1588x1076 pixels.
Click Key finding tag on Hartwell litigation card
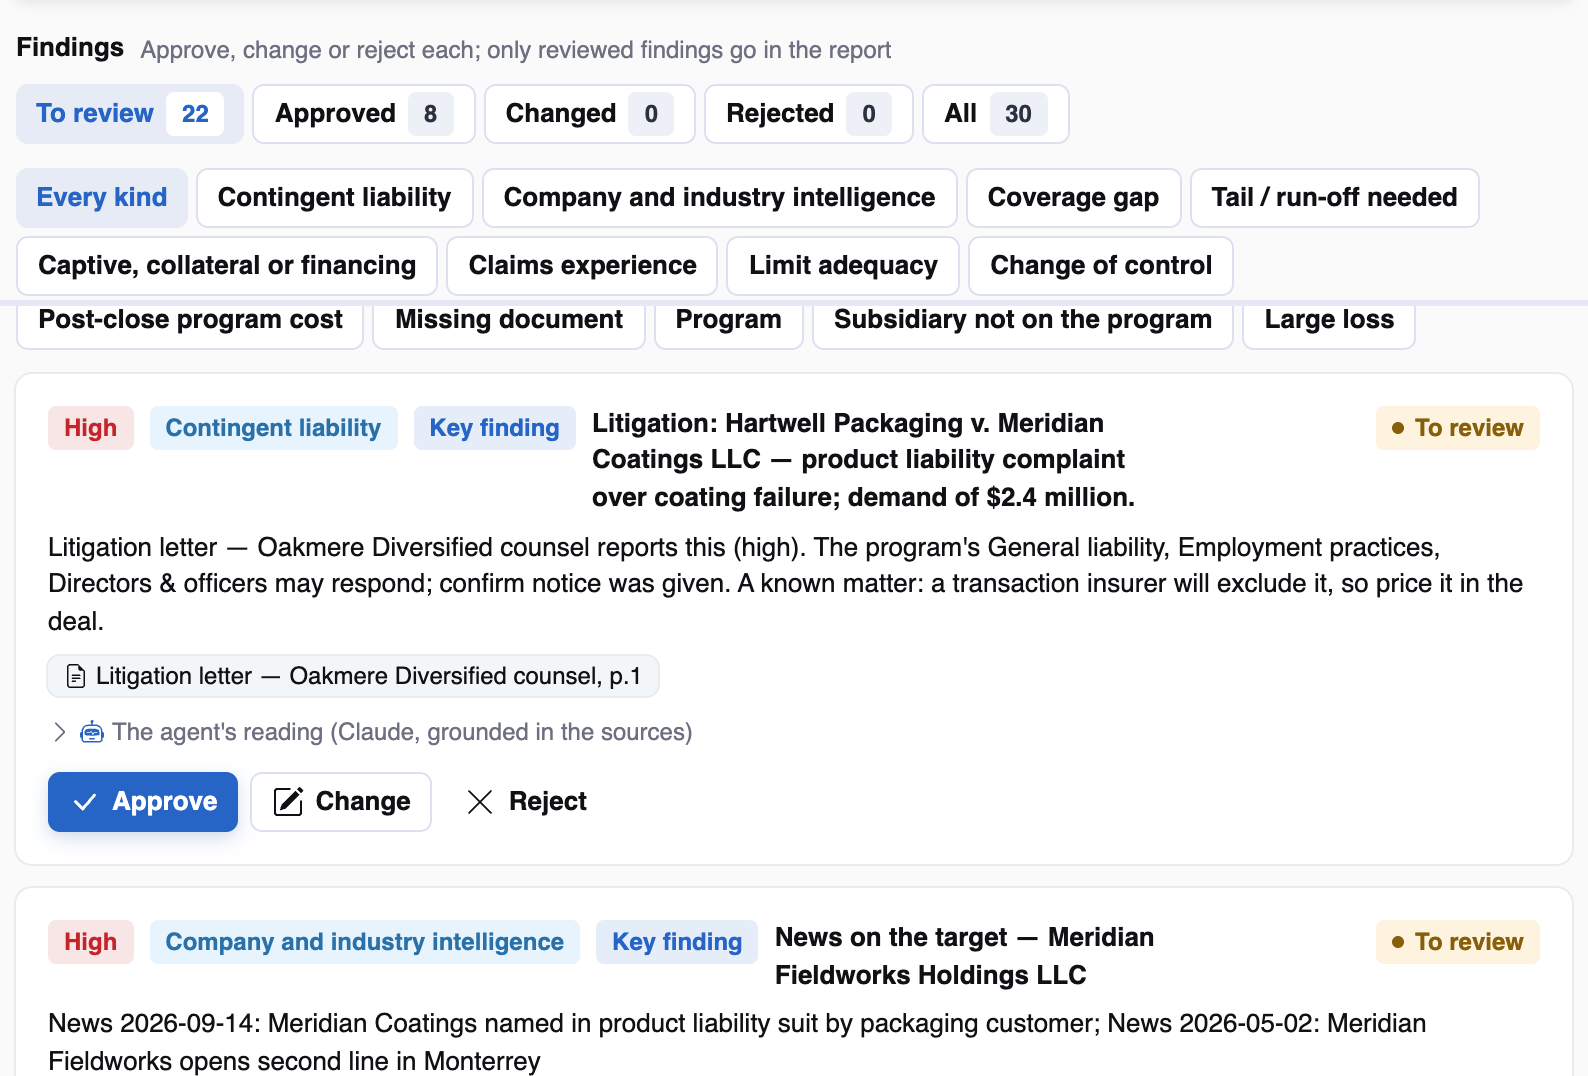(x=495, y=428)
